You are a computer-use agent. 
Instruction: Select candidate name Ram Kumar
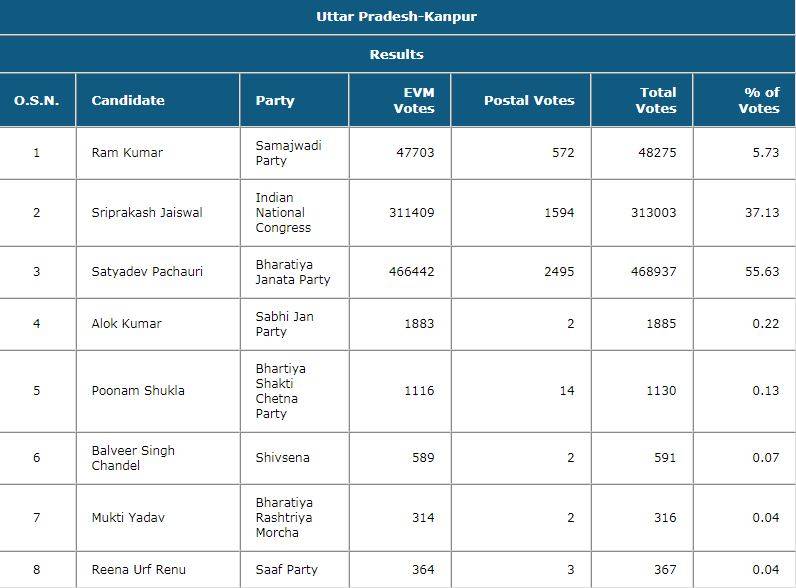127,153
